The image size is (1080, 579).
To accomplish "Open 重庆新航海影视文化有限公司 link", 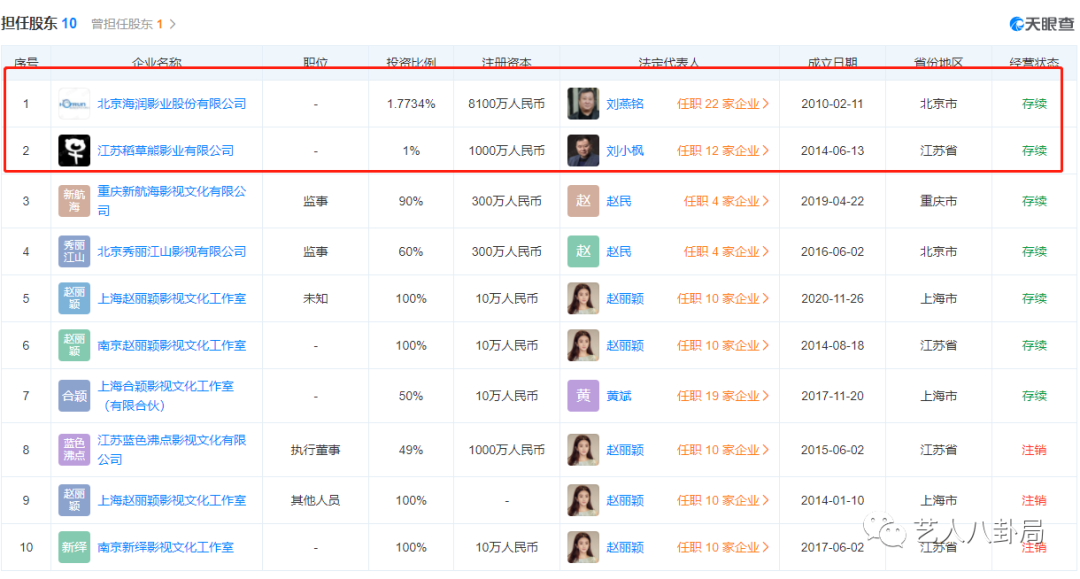I will tap(172, 201).
